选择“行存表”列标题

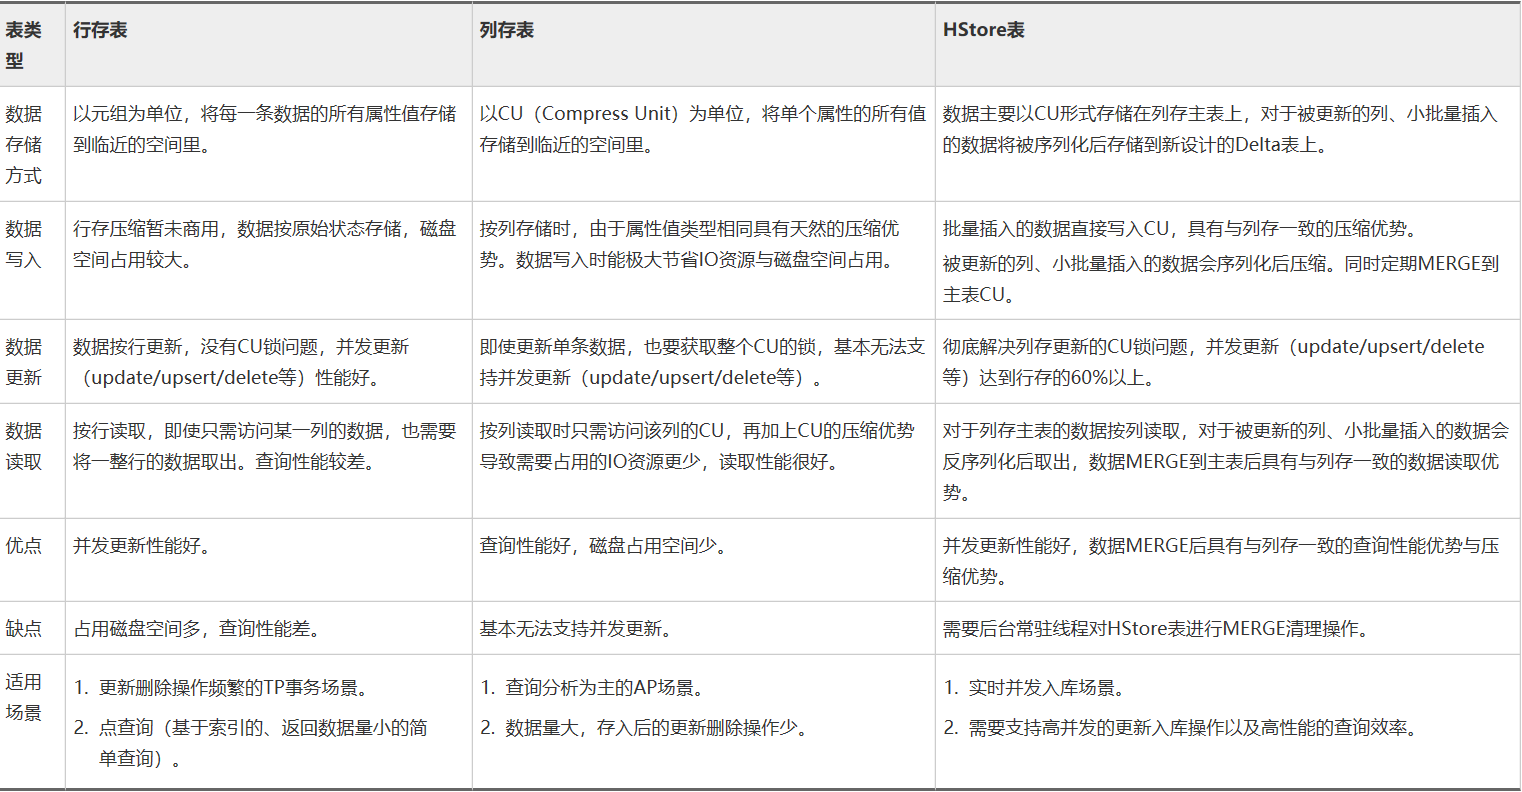pyautogui.click(x=100, y=30)
